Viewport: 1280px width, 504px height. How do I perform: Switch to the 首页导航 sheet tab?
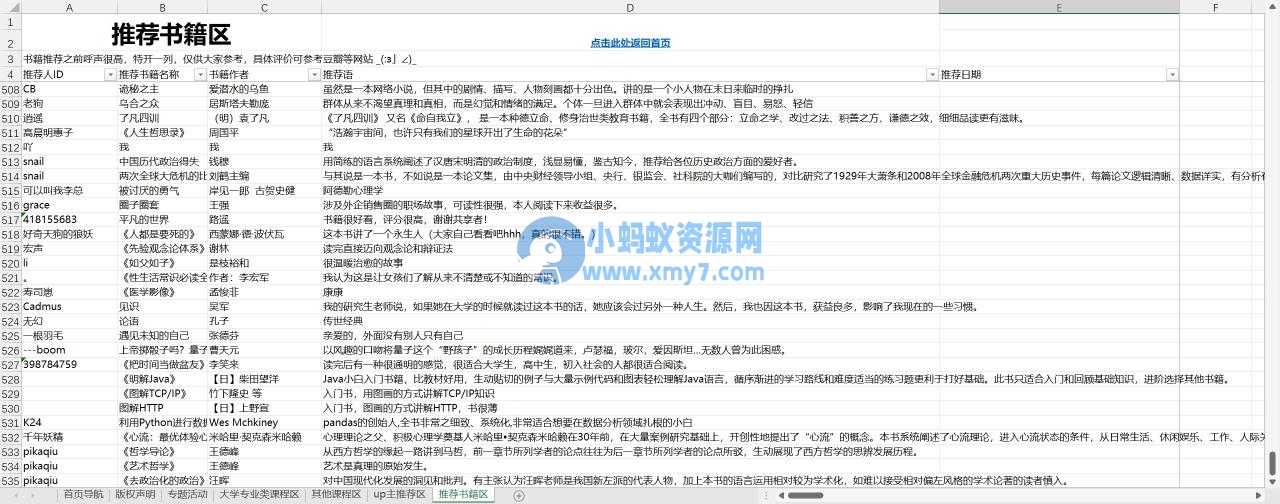point(83,495)
